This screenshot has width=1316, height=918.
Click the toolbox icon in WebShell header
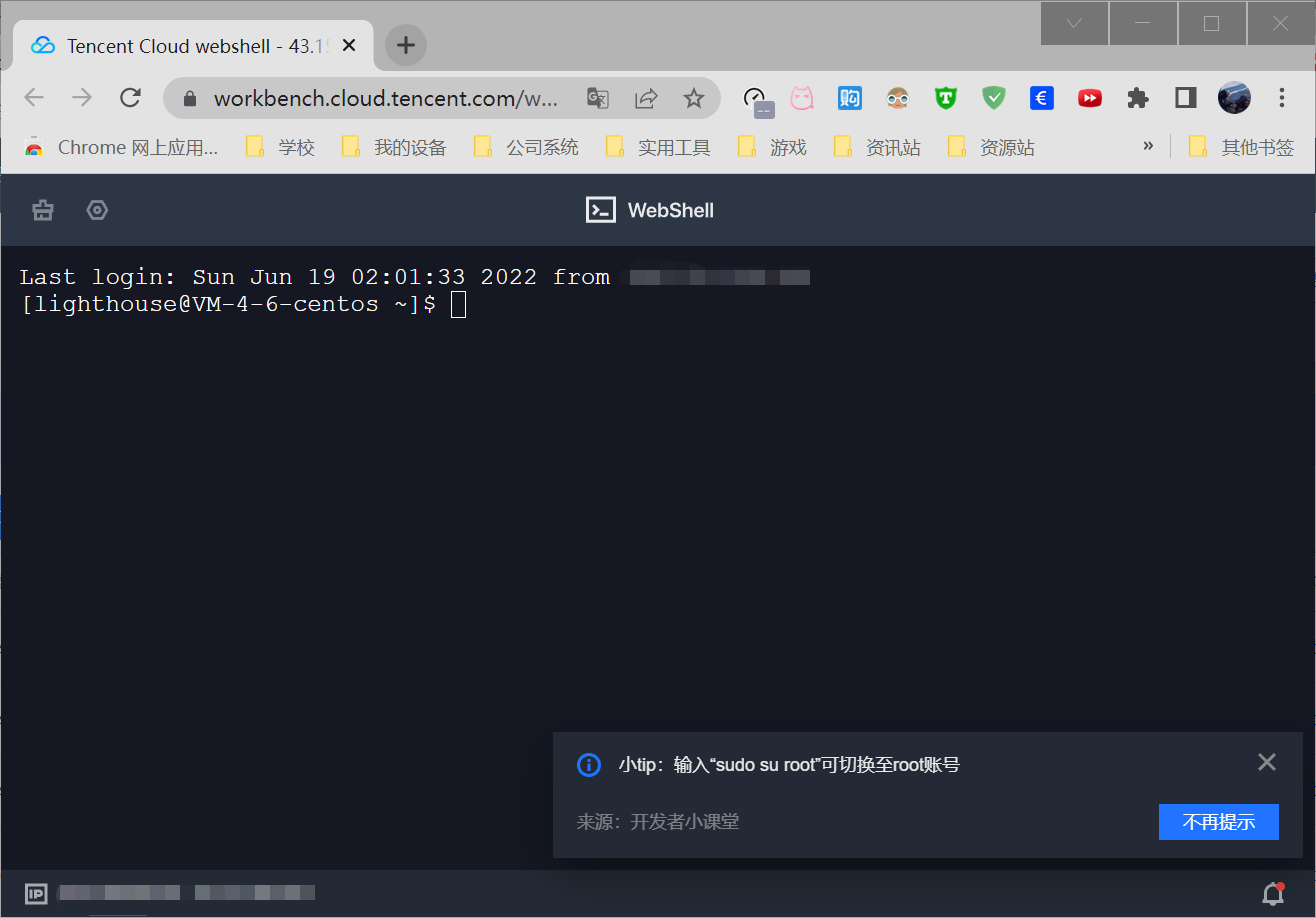[x=43, y=210]
